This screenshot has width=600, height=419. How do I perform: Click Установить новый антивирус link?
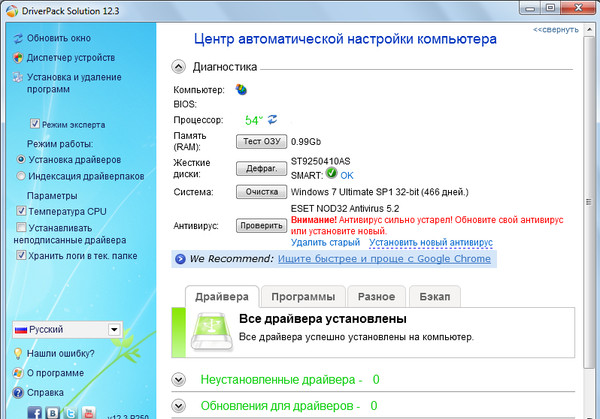point(431,243)
